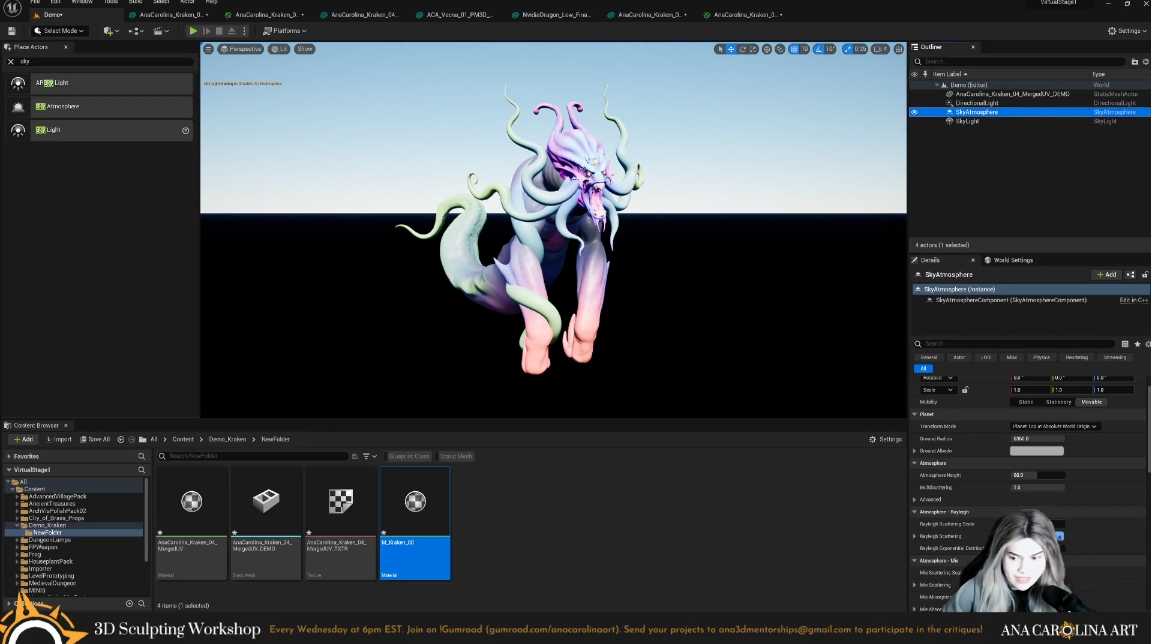
Task: Open the add content quick menu
Action: pos(110,31)
